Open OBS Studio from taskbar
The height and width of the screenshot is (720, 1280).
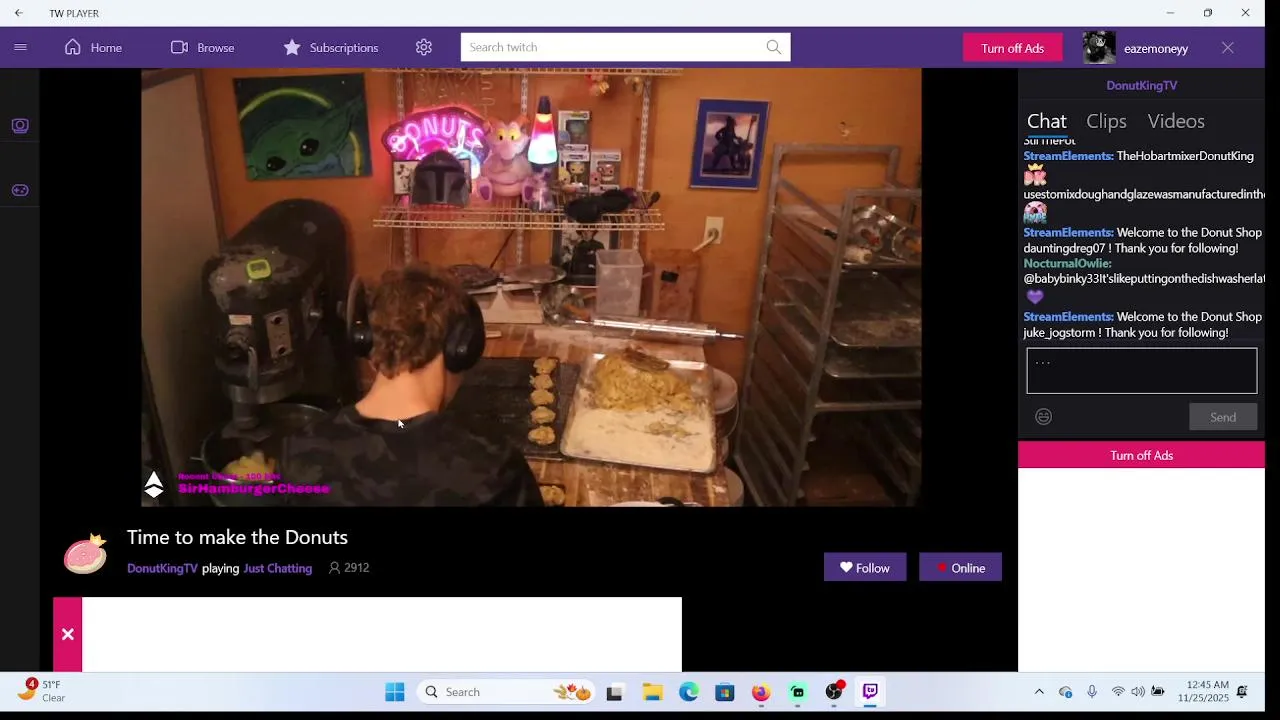tap(834, 692)
